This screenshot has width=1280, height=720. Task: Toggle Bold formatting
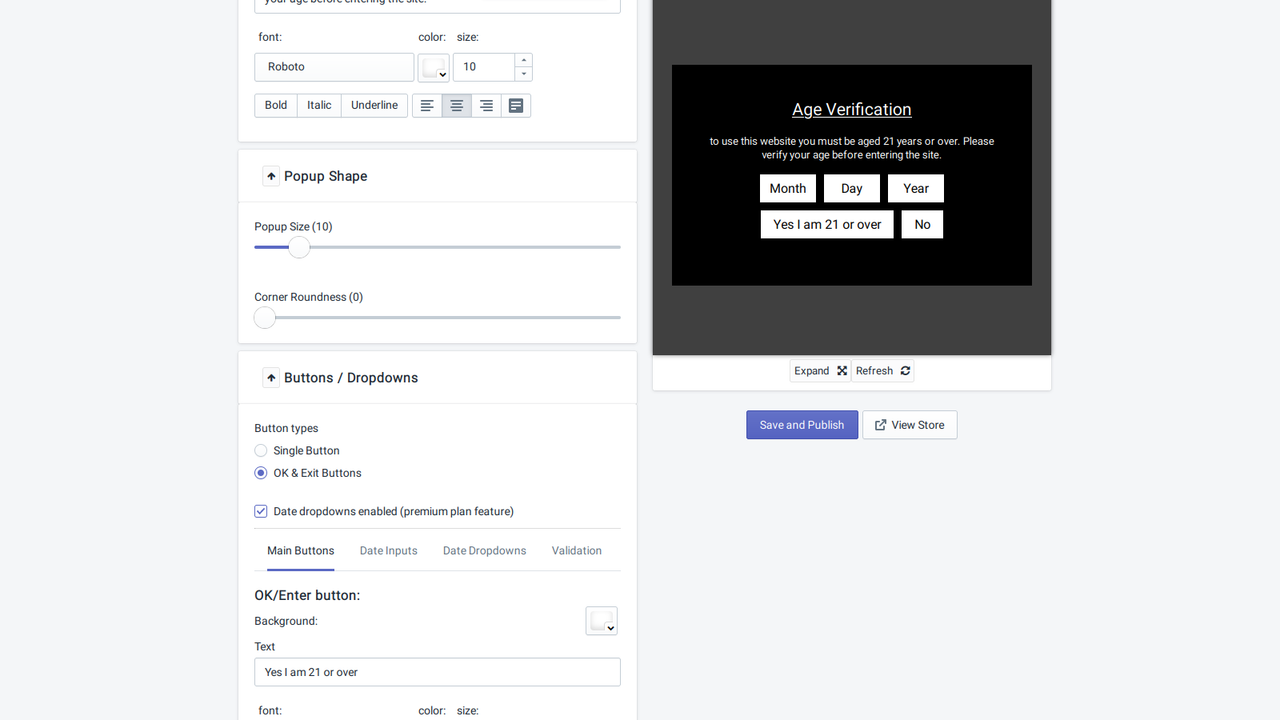(x=276, y=105)
